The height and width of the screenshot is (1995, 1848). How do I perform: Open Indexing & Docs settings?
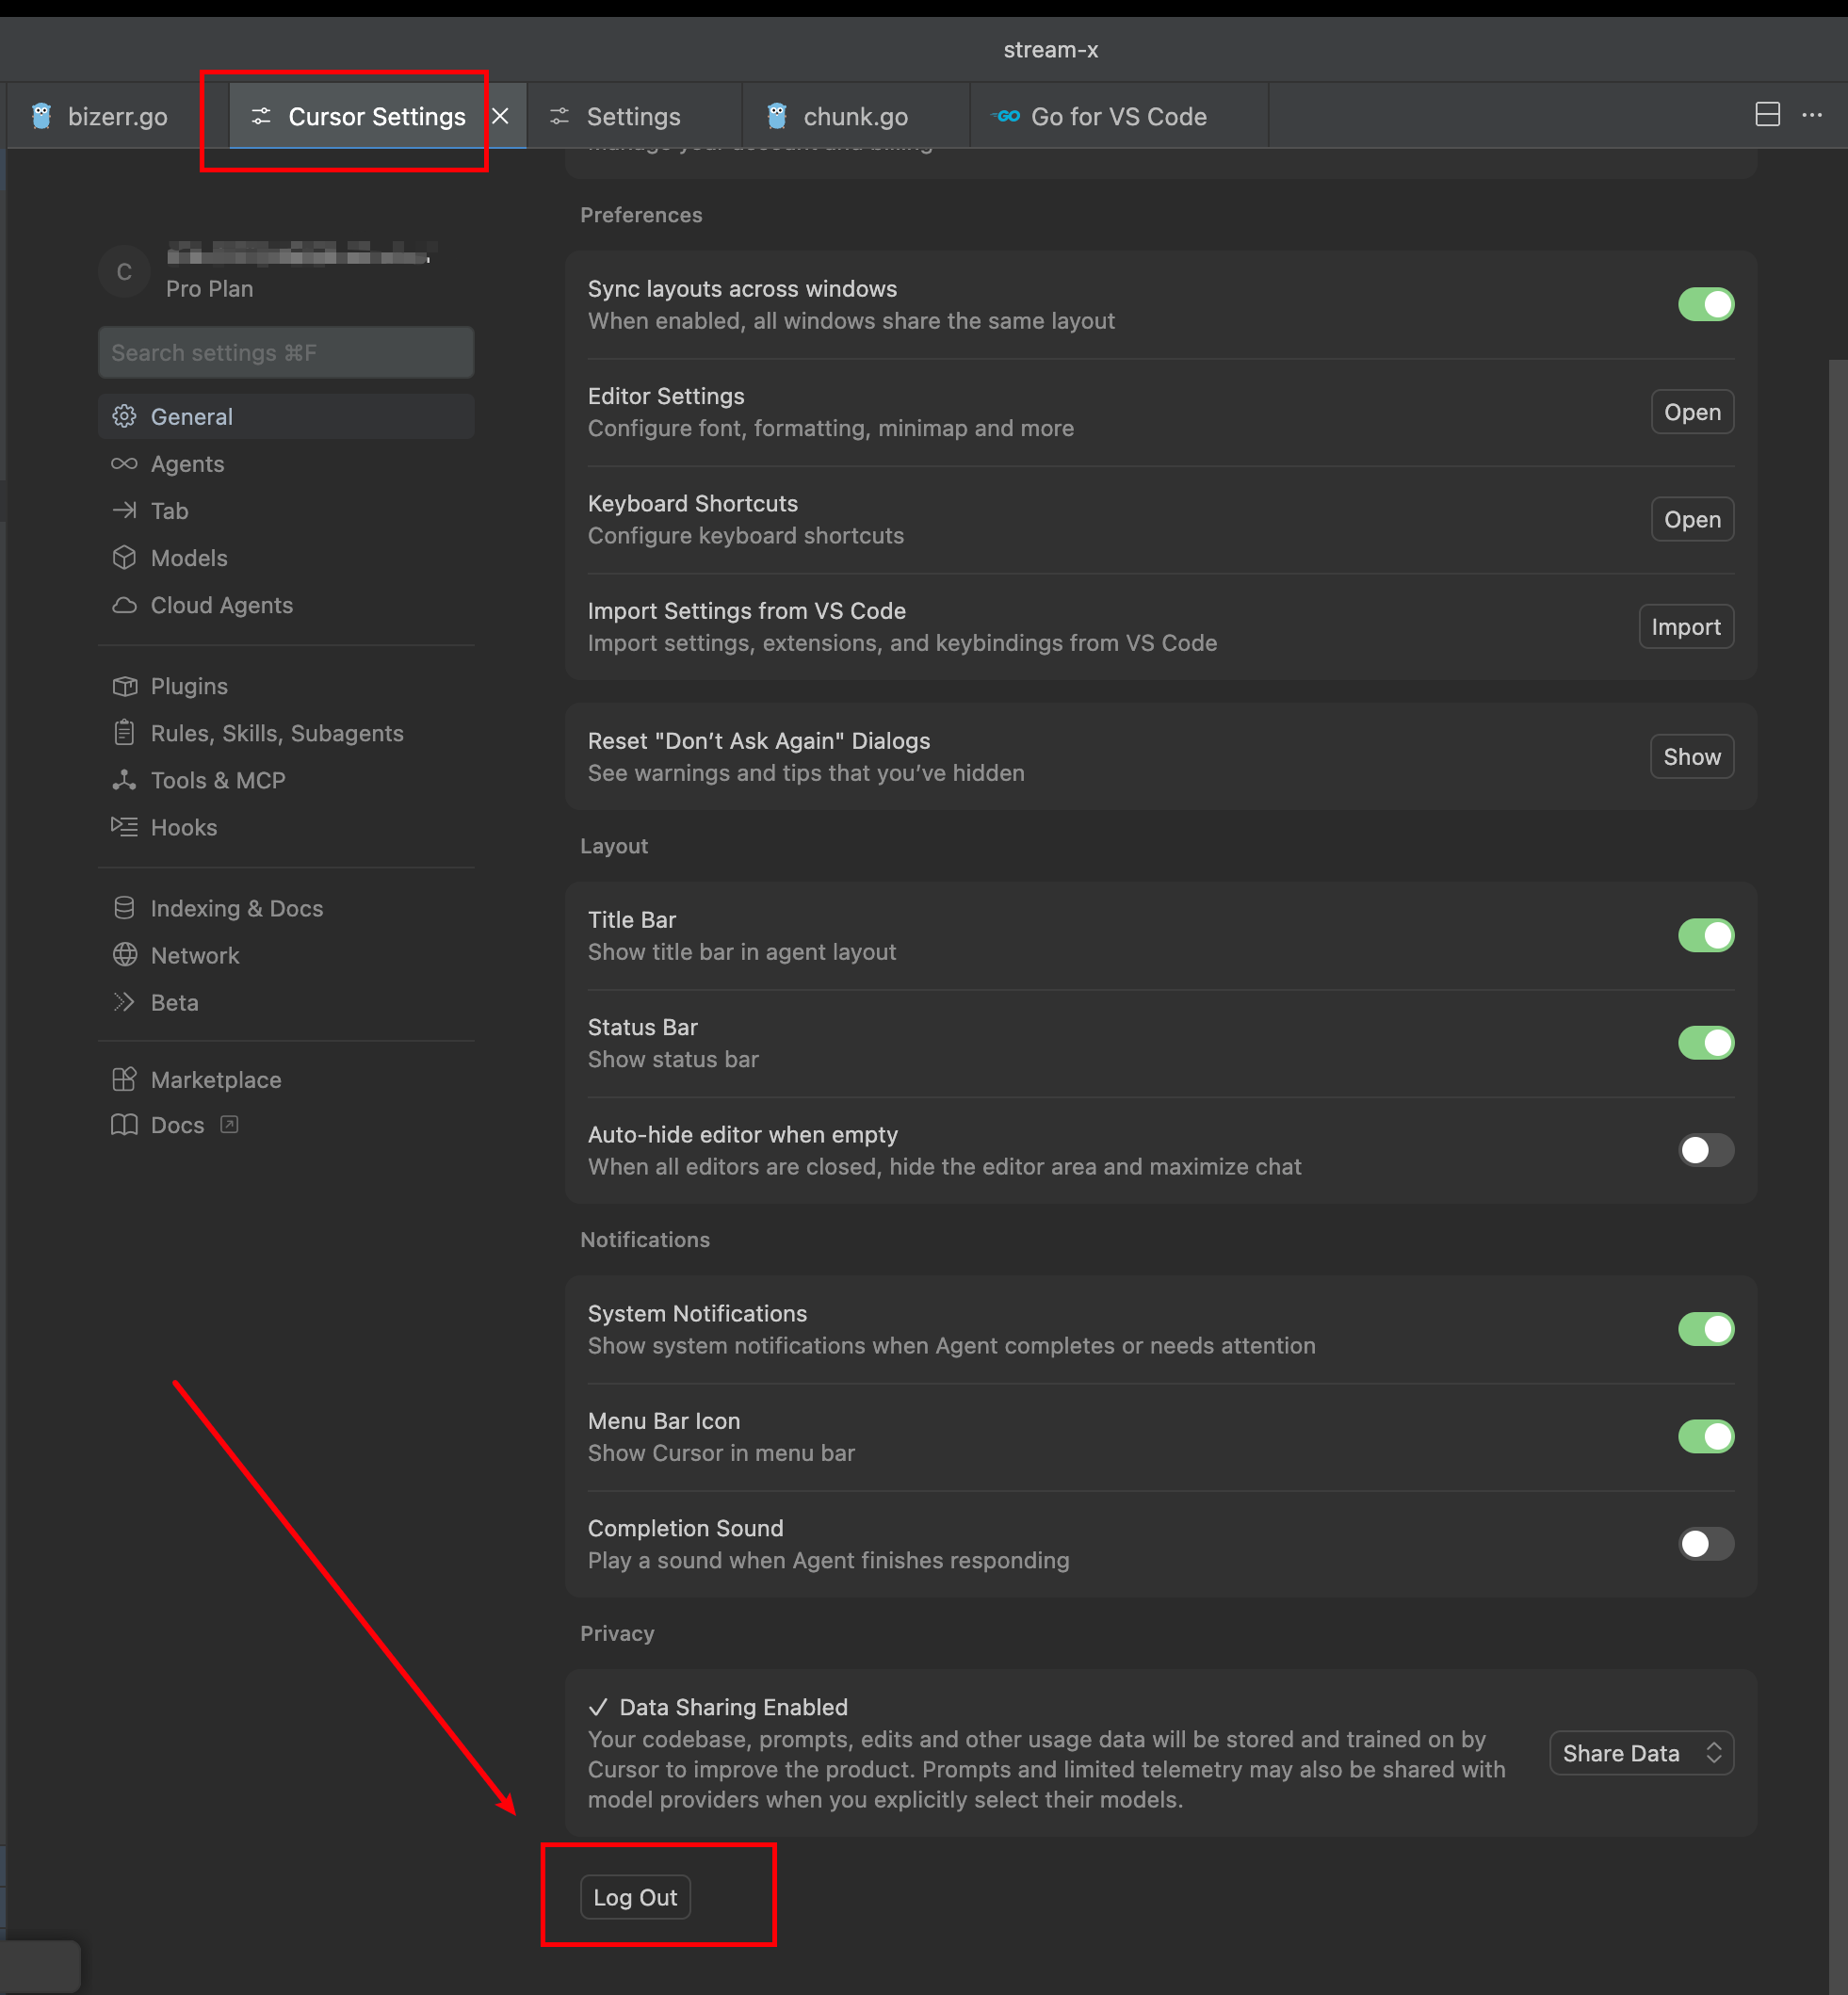pyautogui.click(x=286, y=907)
